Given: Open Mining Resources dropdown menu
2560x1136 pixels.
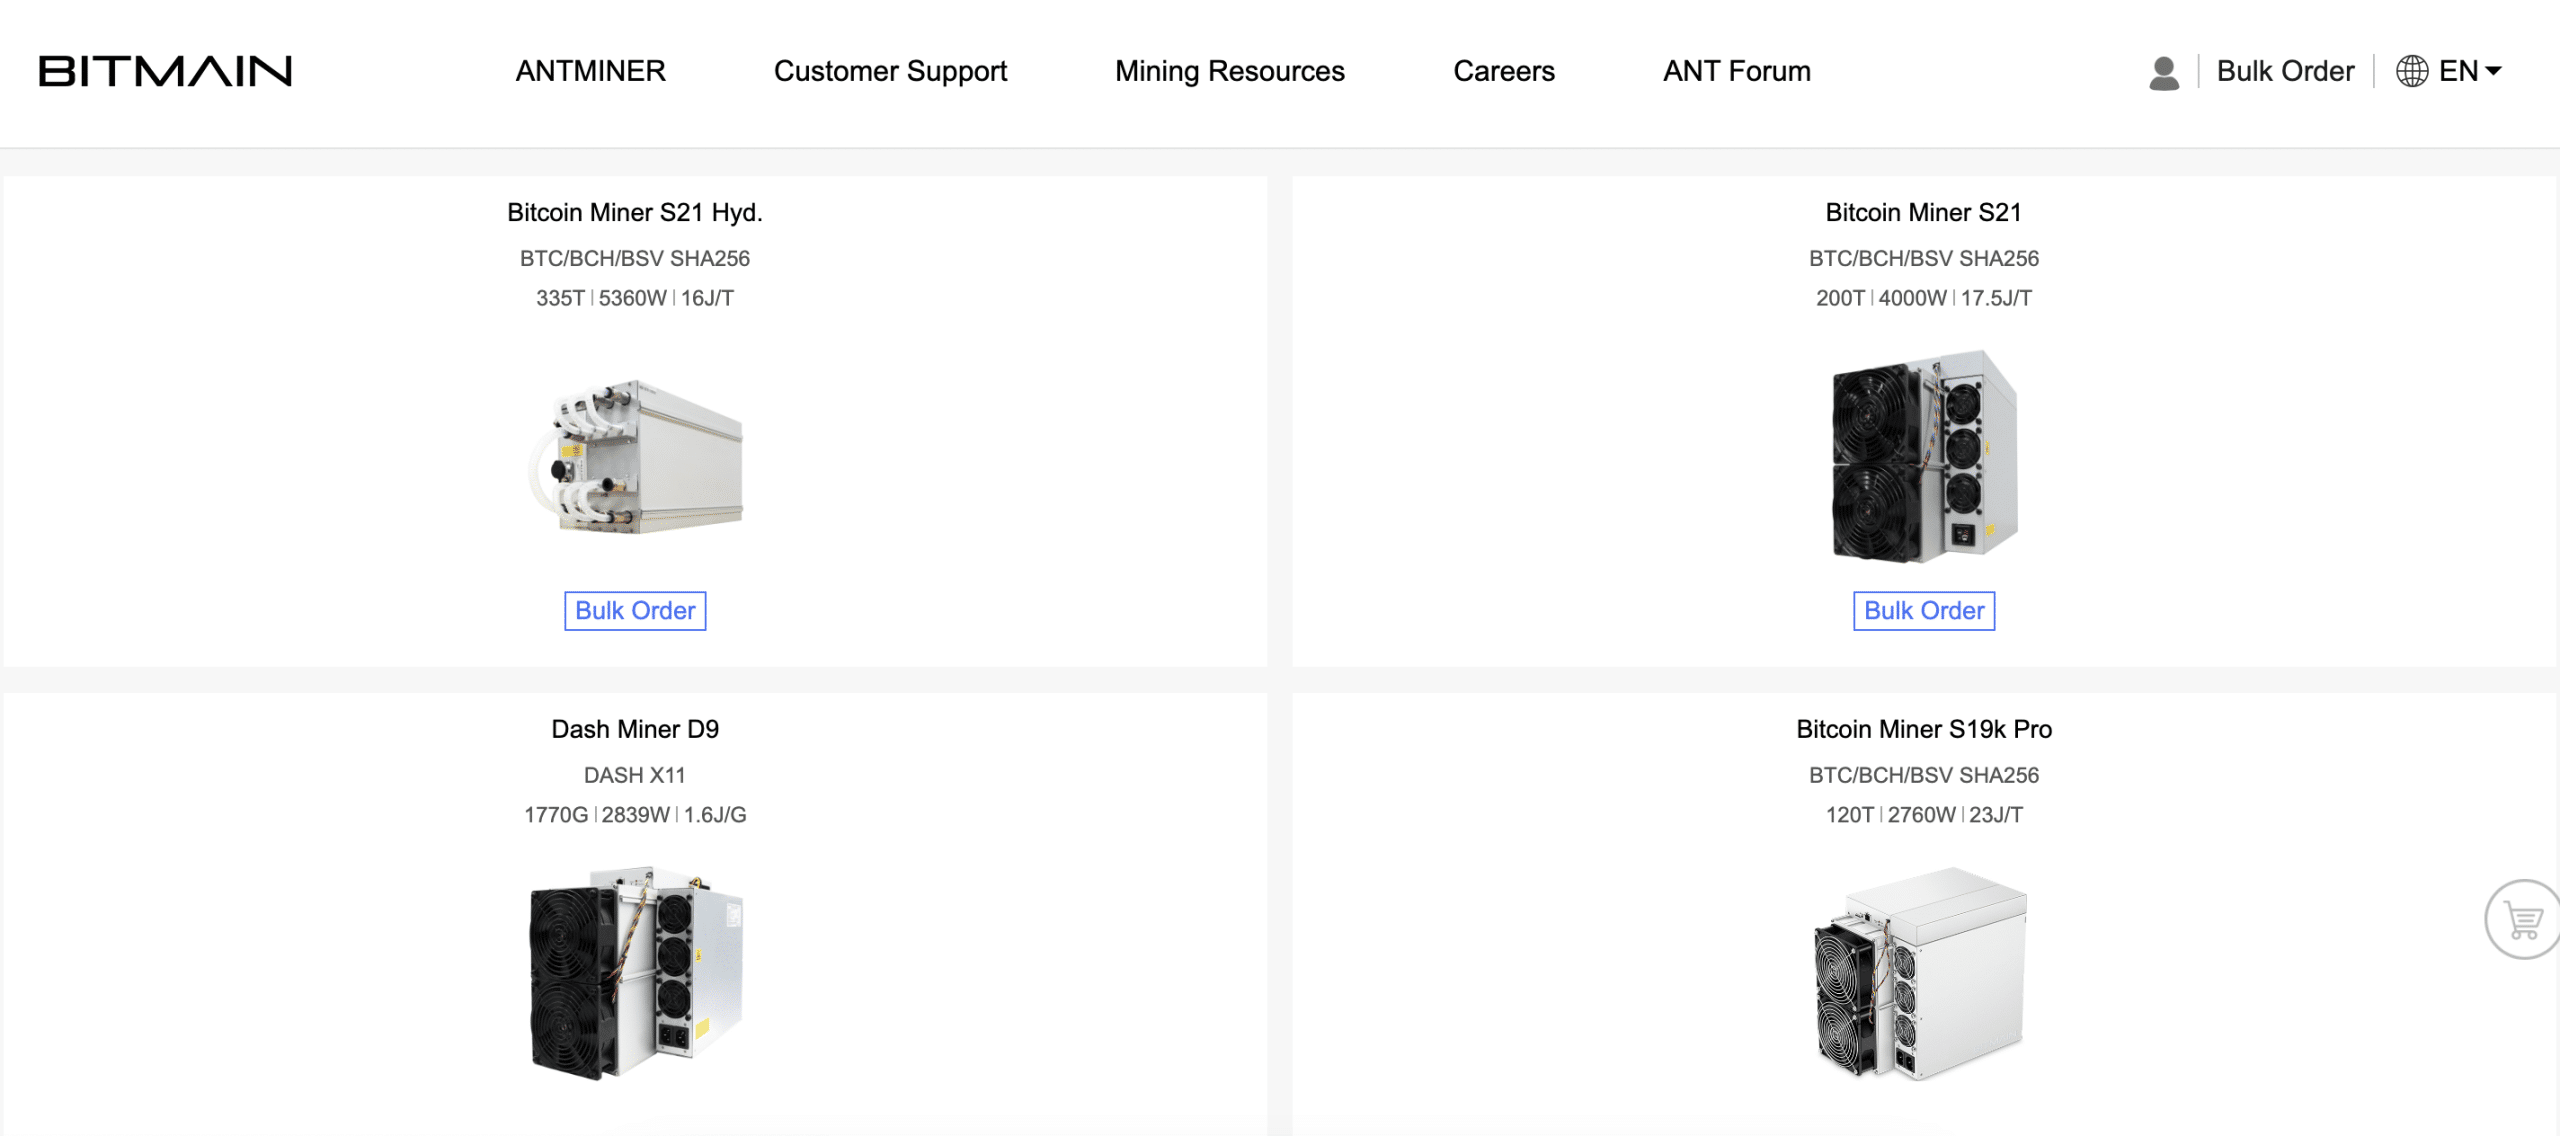Looking at the screenshot, I should click(1229, 72).
